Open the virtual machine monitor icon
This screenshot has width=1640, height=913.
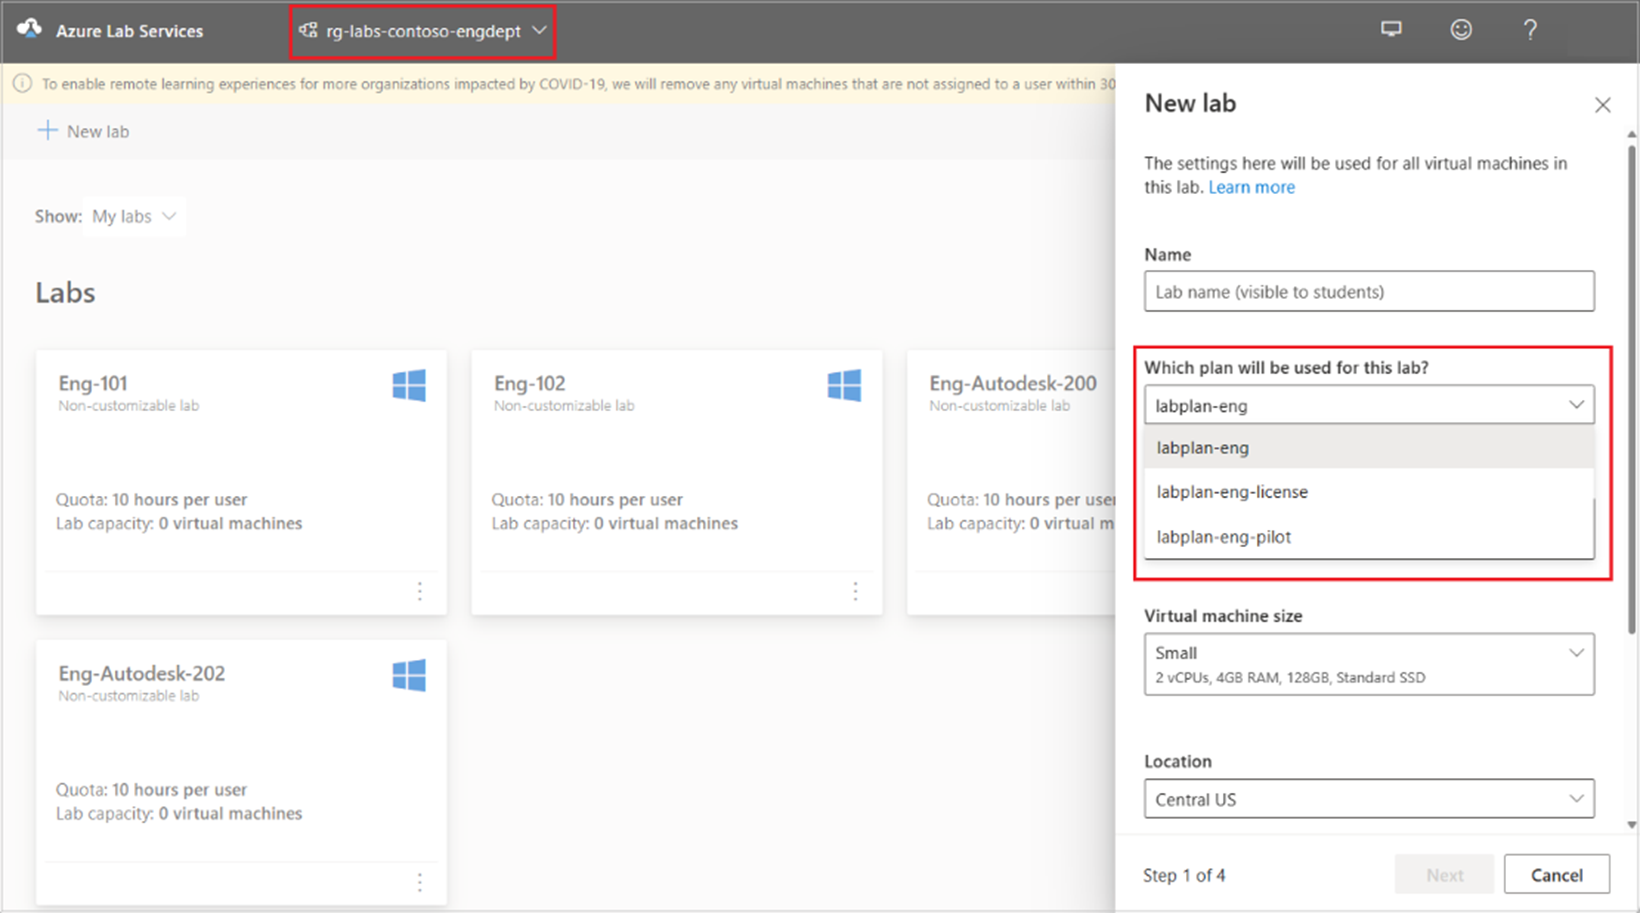pos(1391,29)
